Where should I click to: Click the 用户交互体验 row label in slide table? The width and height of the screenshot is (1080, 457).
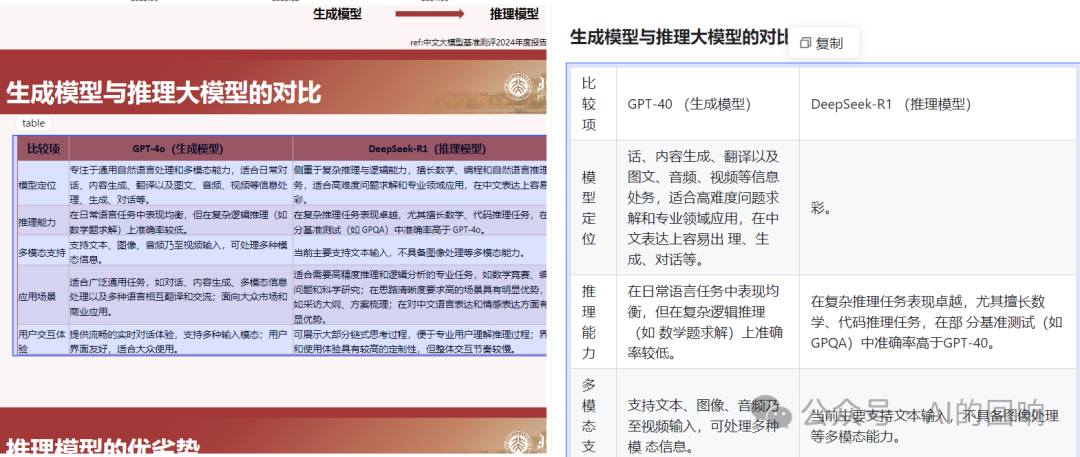43,340
